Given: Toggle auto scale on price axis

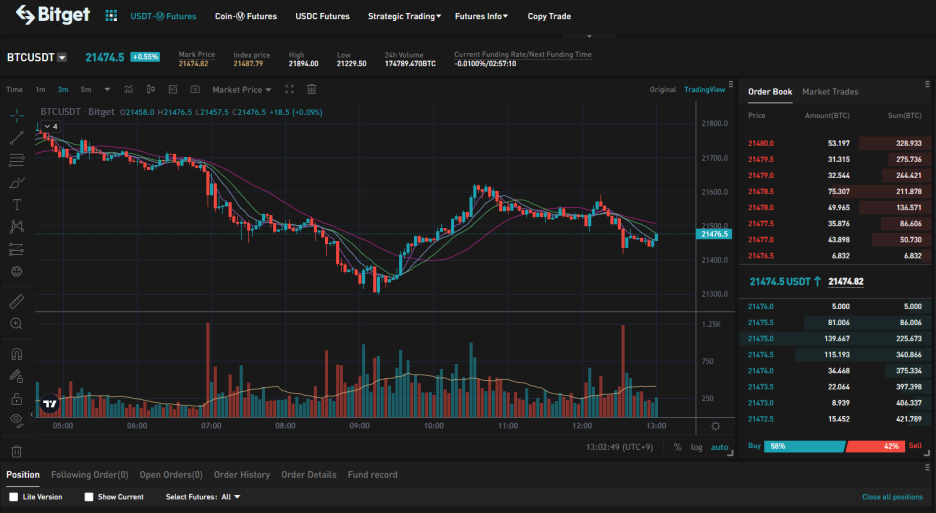Looking at the screenshot, I should (x=719, y=447).
